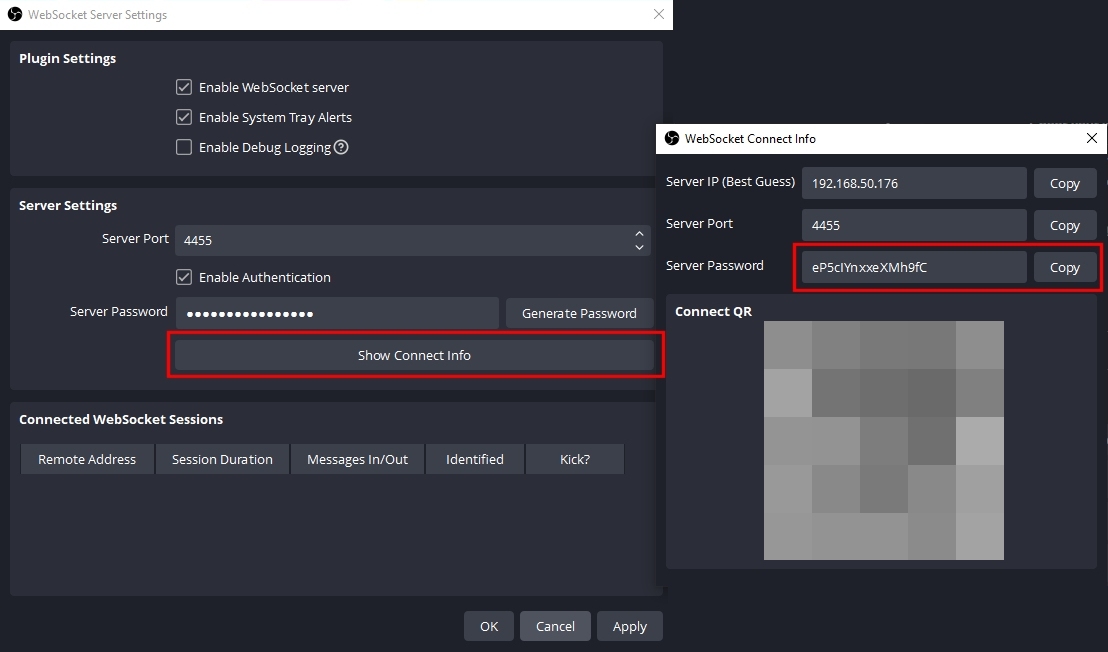Image resolution: width=1108 pixels, height=652 pixels.
Task: Select the Identified column header
Action: pos(475,459)
